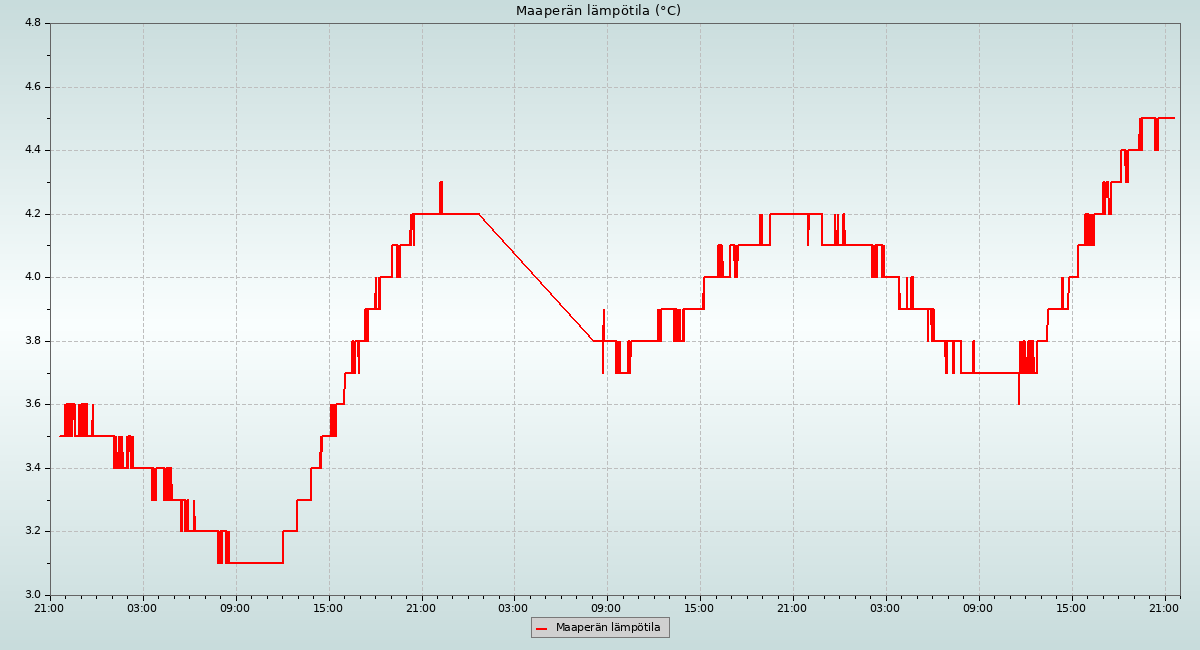Image resolution: width=1200 pixels, height=650 pixels.
Task: Select the 4.0 y-axis tick label
Action: point(31,277)
